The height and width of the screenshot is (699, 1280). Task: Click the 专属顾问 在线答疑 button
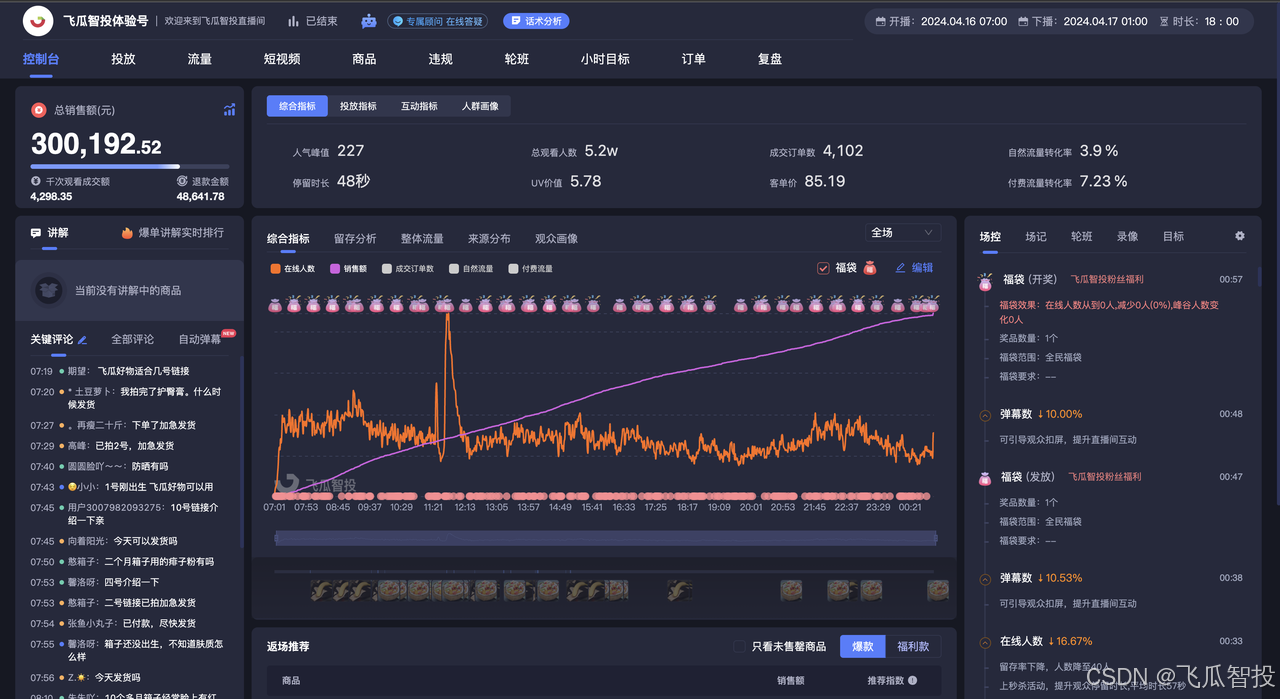[437, 21]
